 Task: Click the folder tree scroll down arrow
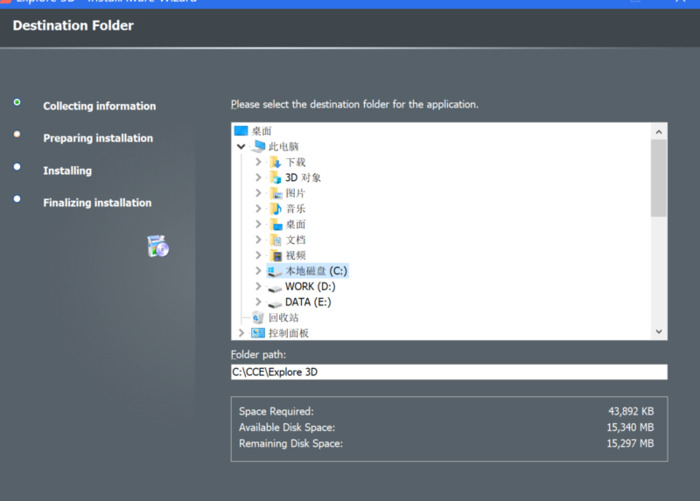point(659,331)
